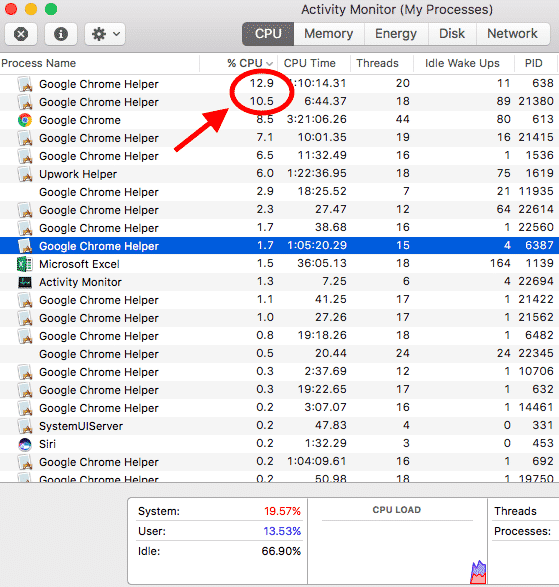This screenshot has width=559, height=587.
Task: Click the Activity Monitor window title
Action: coord(397,10)
